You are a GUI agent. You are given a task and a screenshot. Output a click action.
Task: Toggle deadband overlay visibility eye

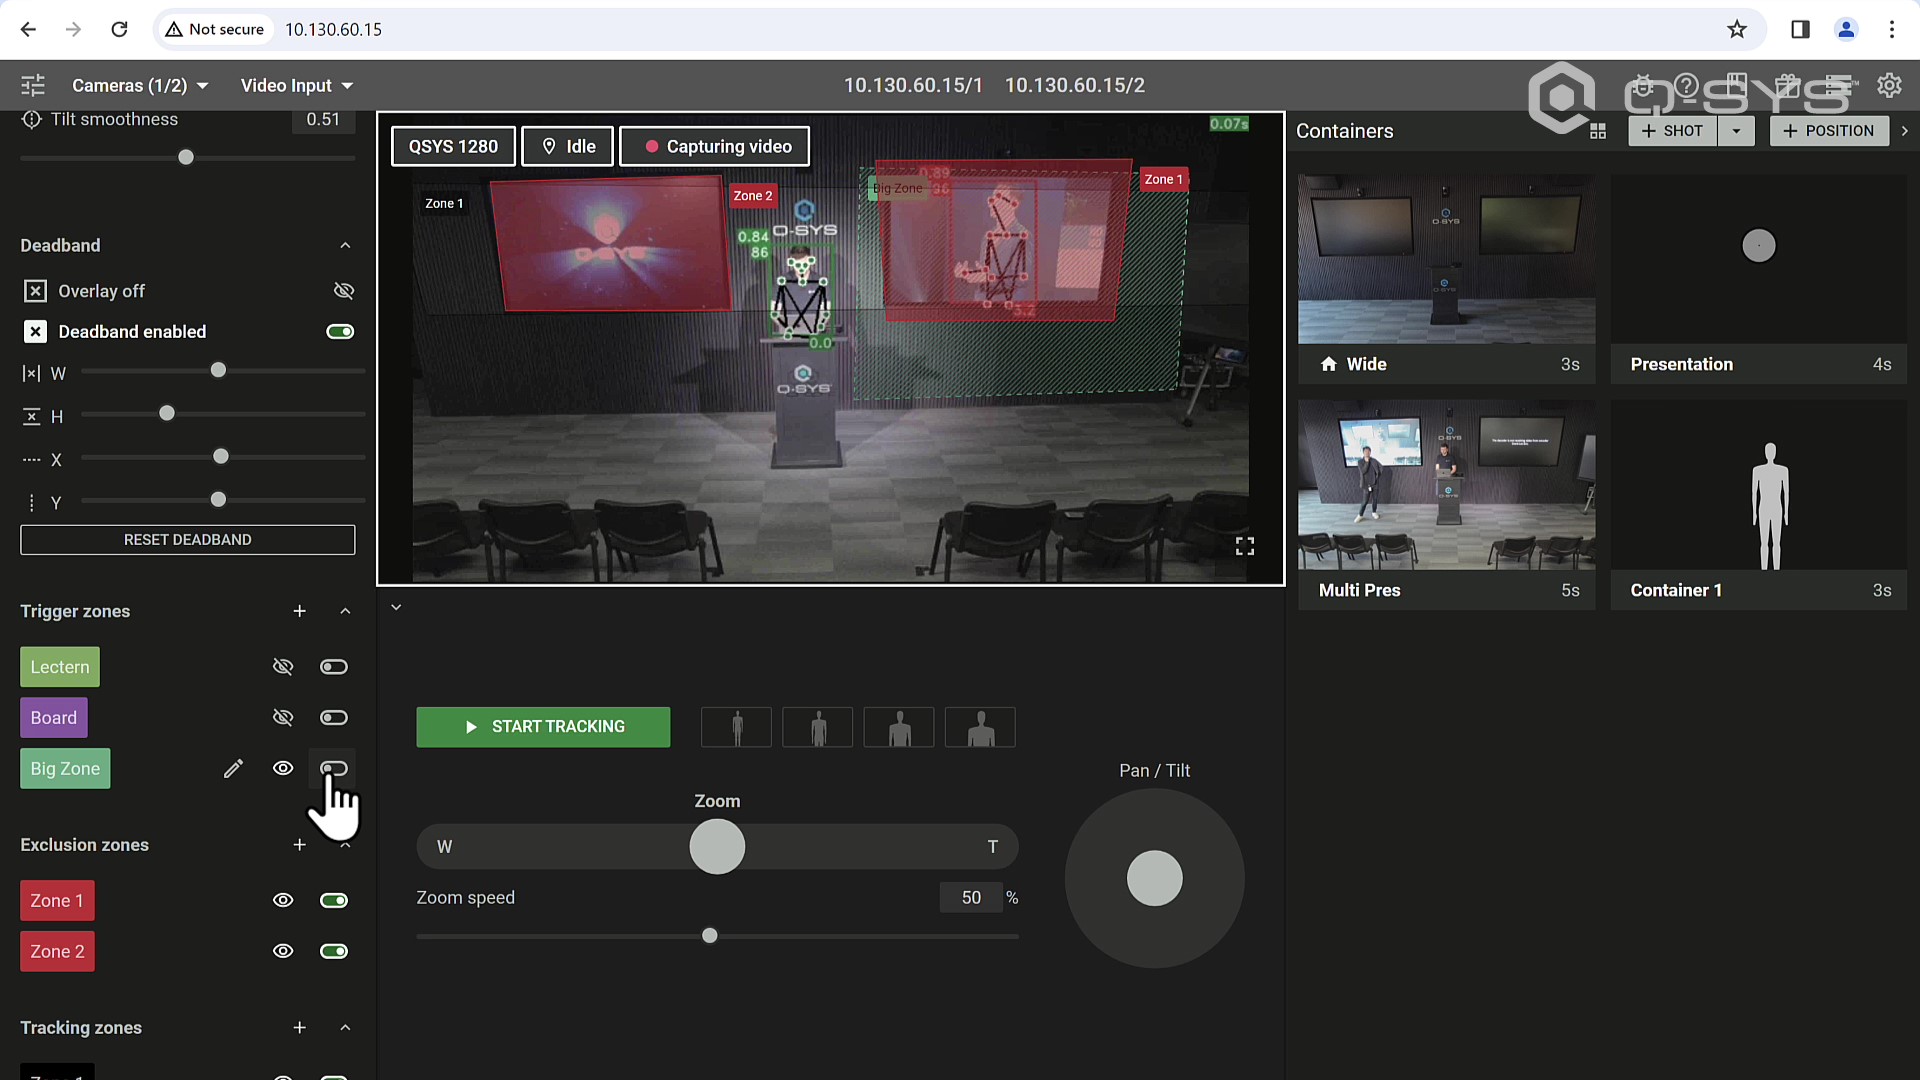pyautogui.click(x=343, y=291)
